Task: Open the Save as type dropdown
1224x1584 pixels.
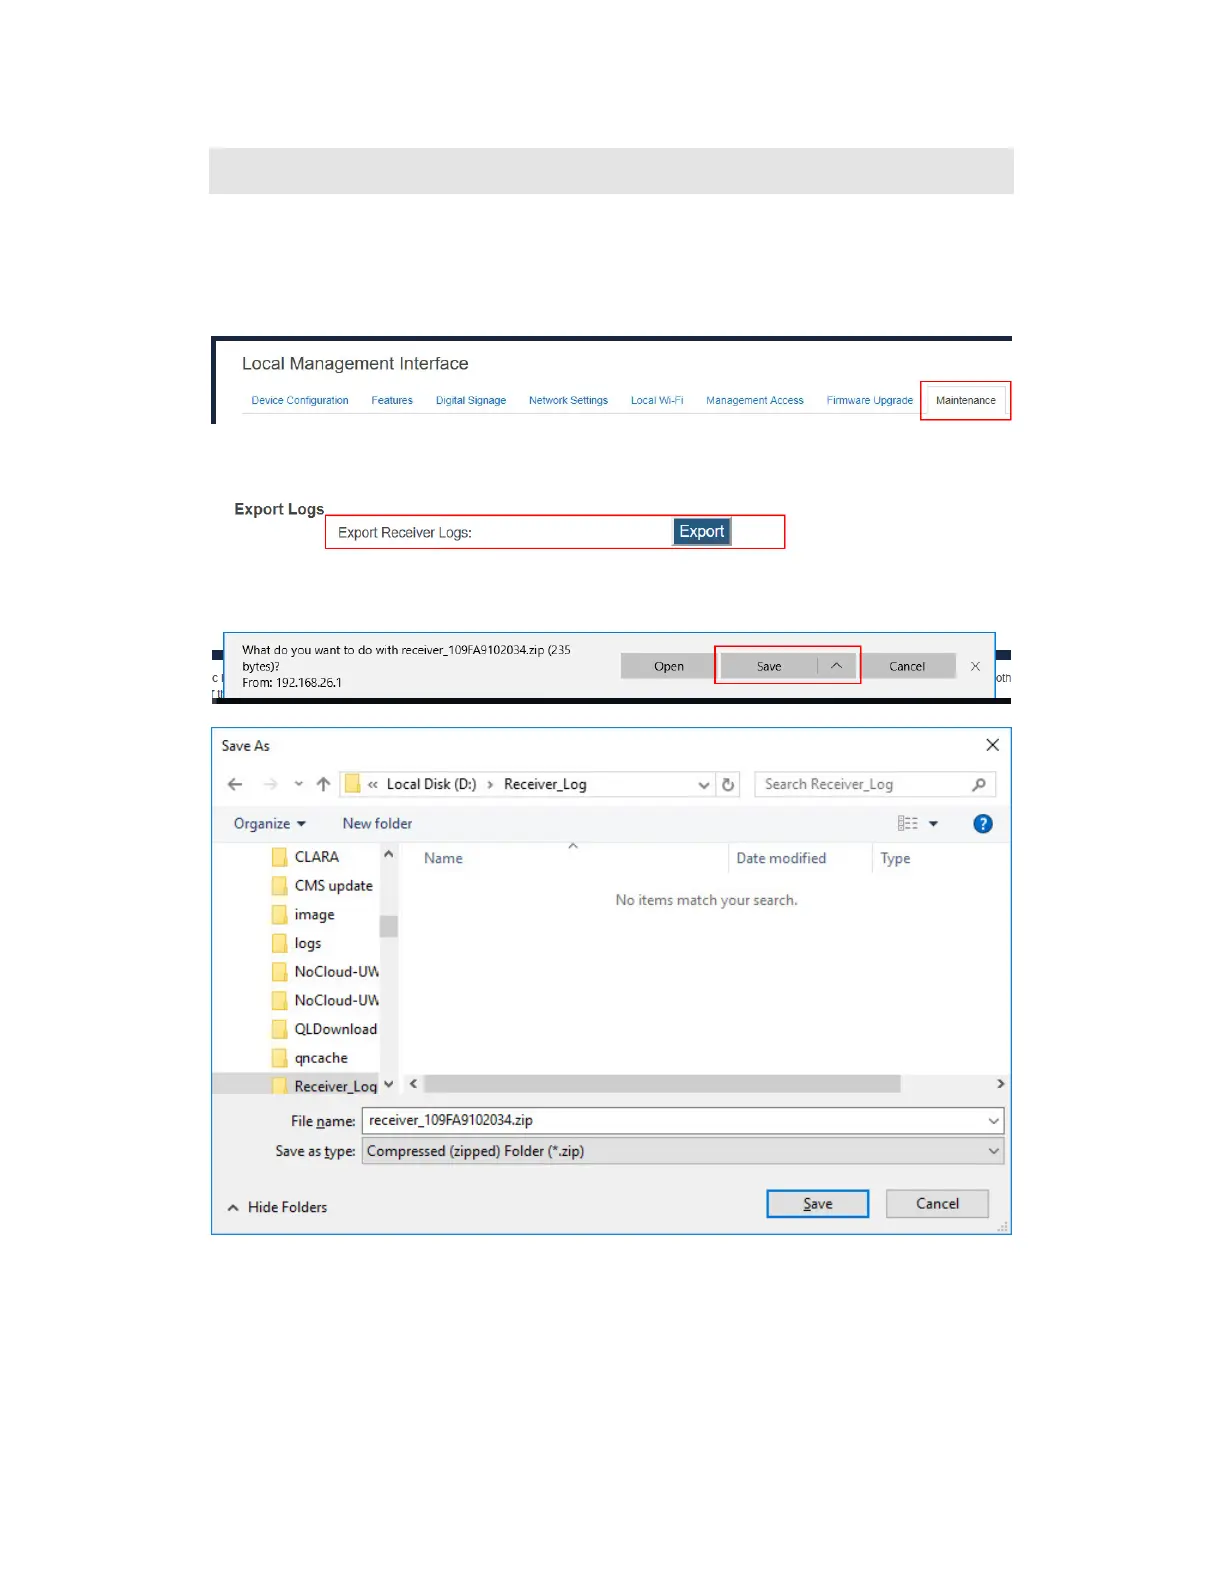Action: tap(683, 1152)
